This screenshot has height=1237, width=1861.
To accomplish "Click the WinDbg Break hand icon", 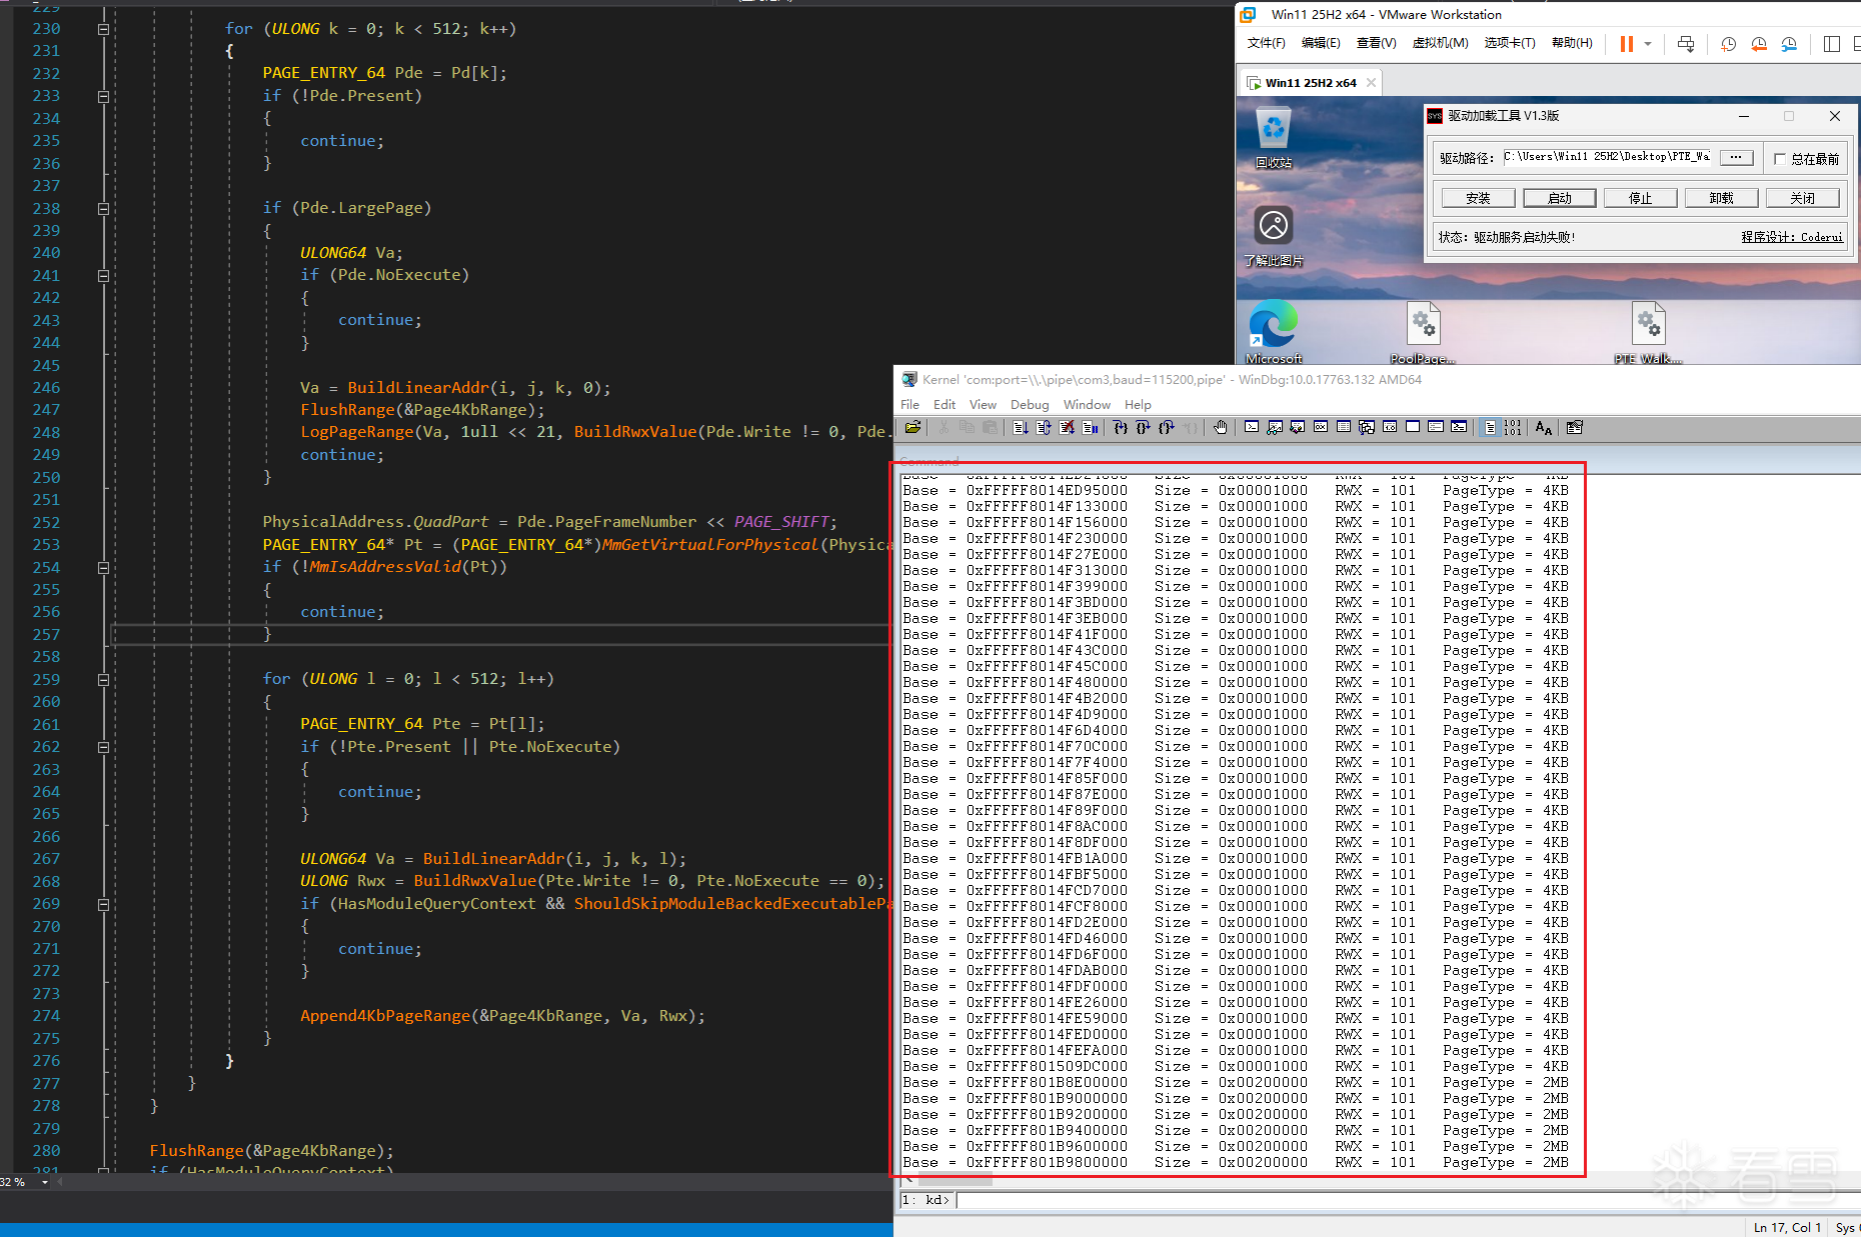I will click(x=1220, y=428).
